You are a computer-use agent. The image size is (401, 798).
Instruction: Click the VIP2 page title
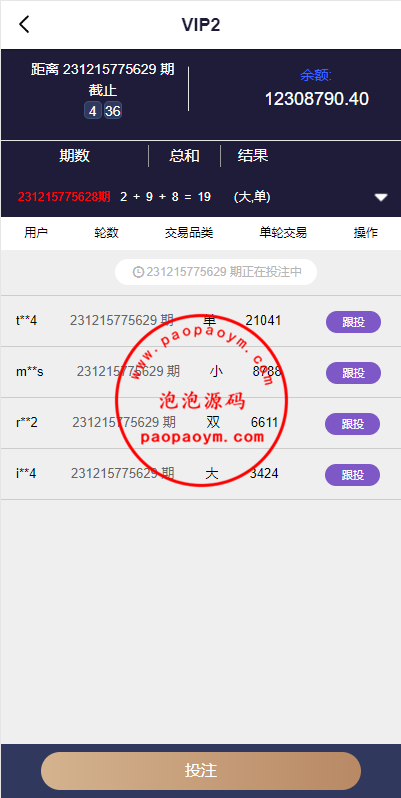pyautogui.click(x=200, y=24)
